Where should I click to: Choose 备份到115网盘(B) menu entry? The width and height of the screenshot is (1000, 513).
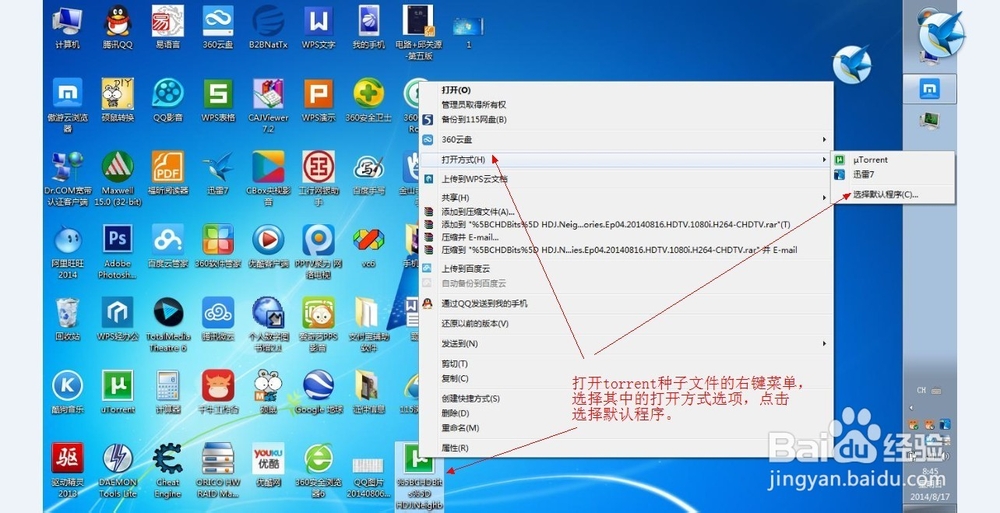tap(626, 119)
